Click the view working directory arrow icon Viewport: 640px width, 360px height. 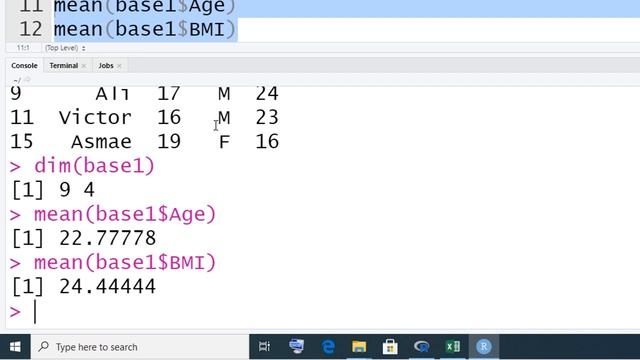click(27, 80)
